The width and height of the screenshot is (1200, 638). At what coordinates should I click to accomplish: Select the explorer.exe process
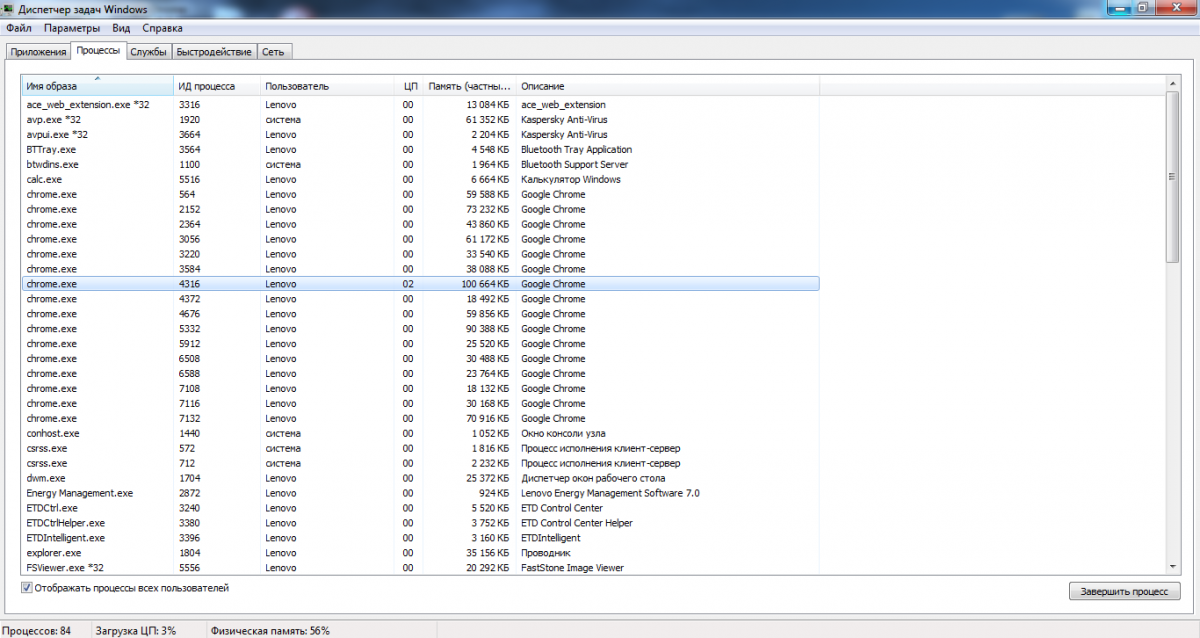click(x=420, y=553)
